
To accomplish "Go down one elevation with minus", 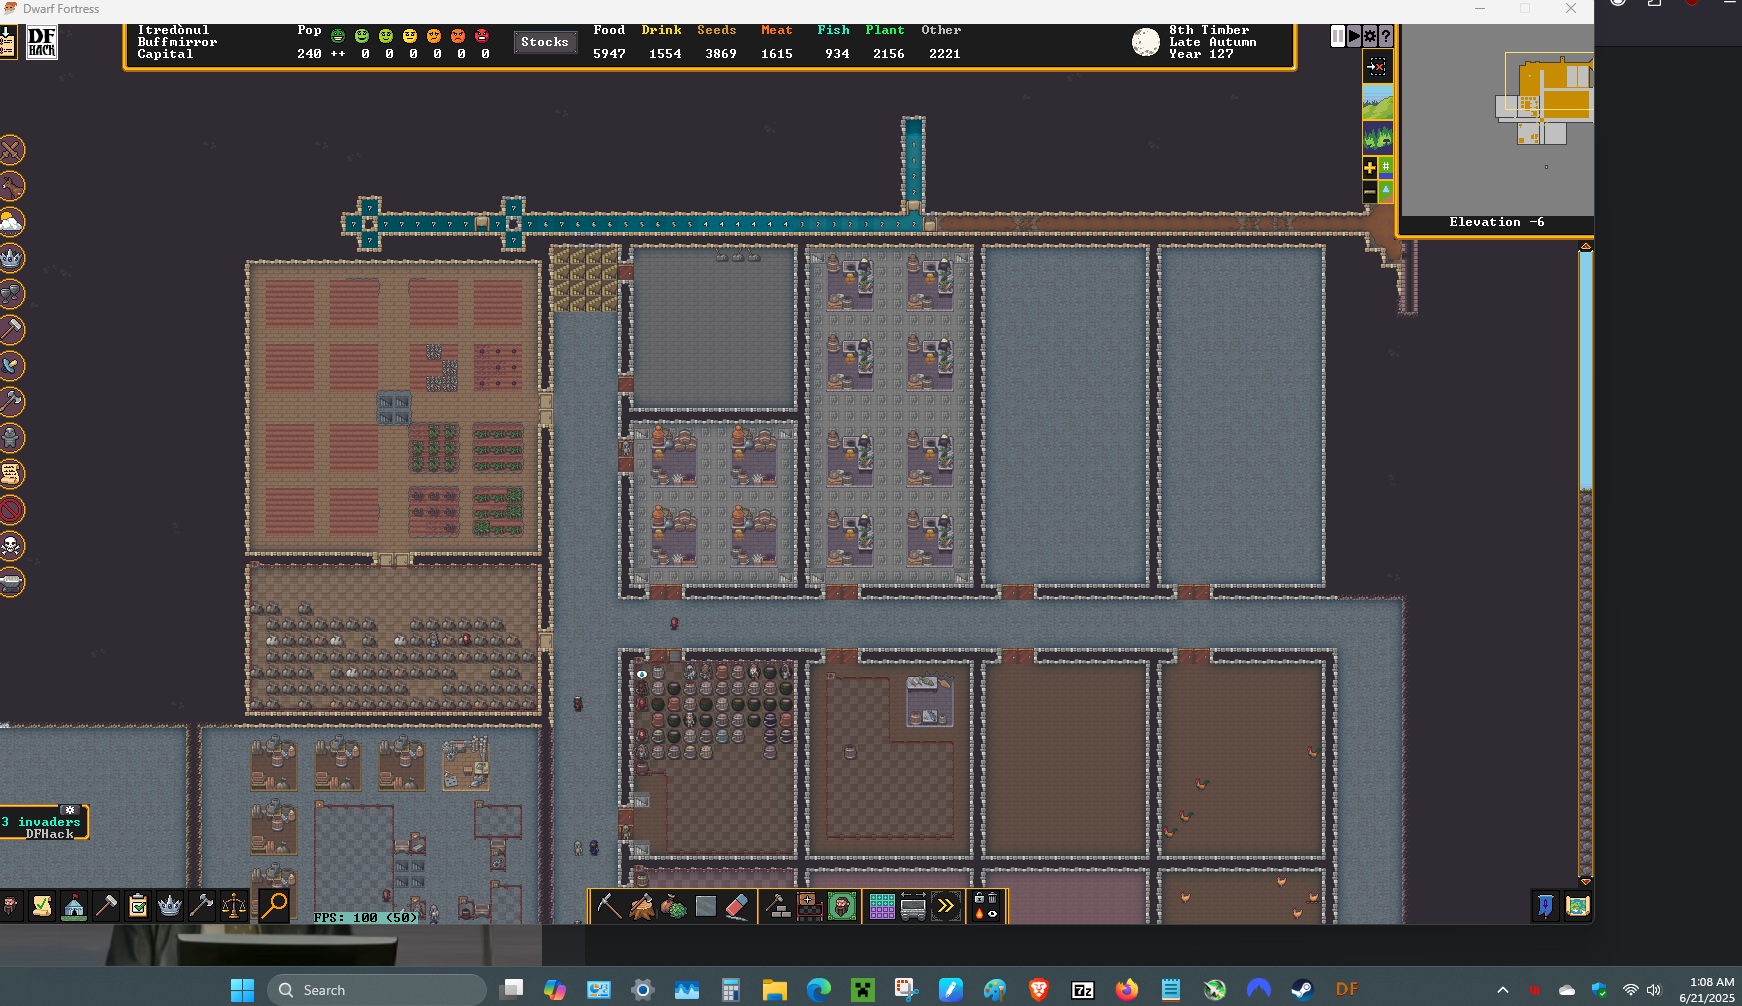I will pyautogui.click(x=1370, y=191).
